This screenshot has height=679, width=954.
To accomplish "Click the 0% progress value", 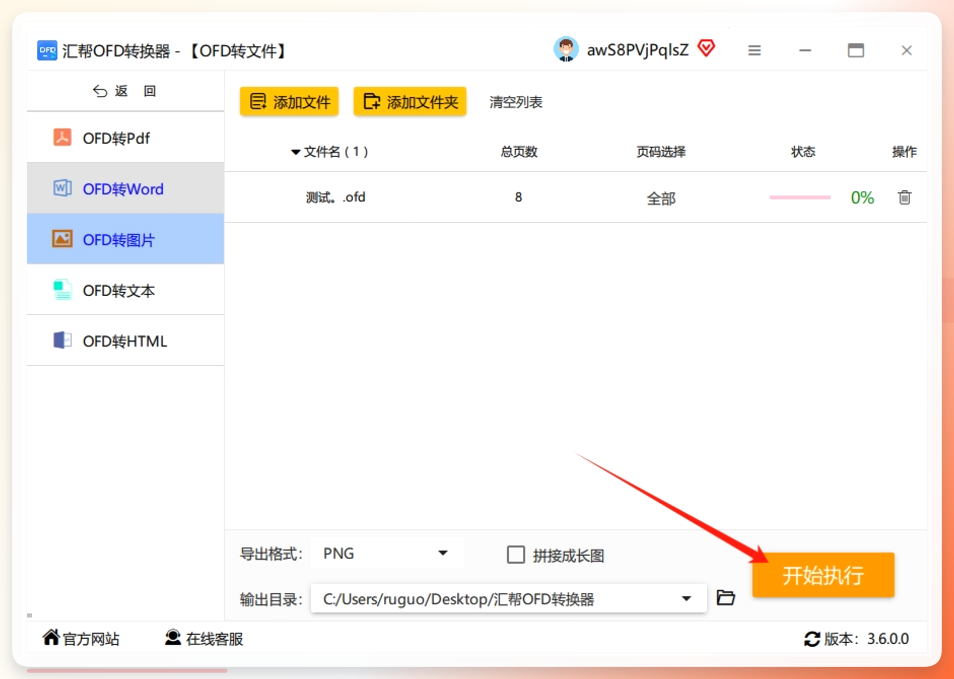I will 862,197.
